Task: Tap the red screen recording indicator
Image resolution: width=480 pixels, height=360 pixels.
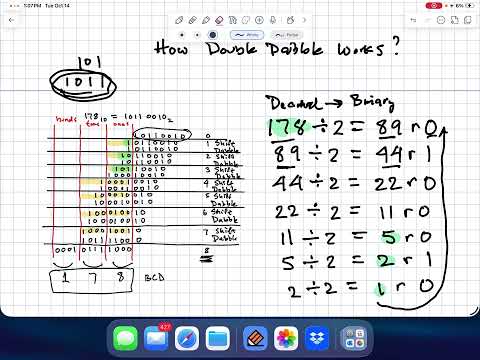Action: (x=434, y=6)
